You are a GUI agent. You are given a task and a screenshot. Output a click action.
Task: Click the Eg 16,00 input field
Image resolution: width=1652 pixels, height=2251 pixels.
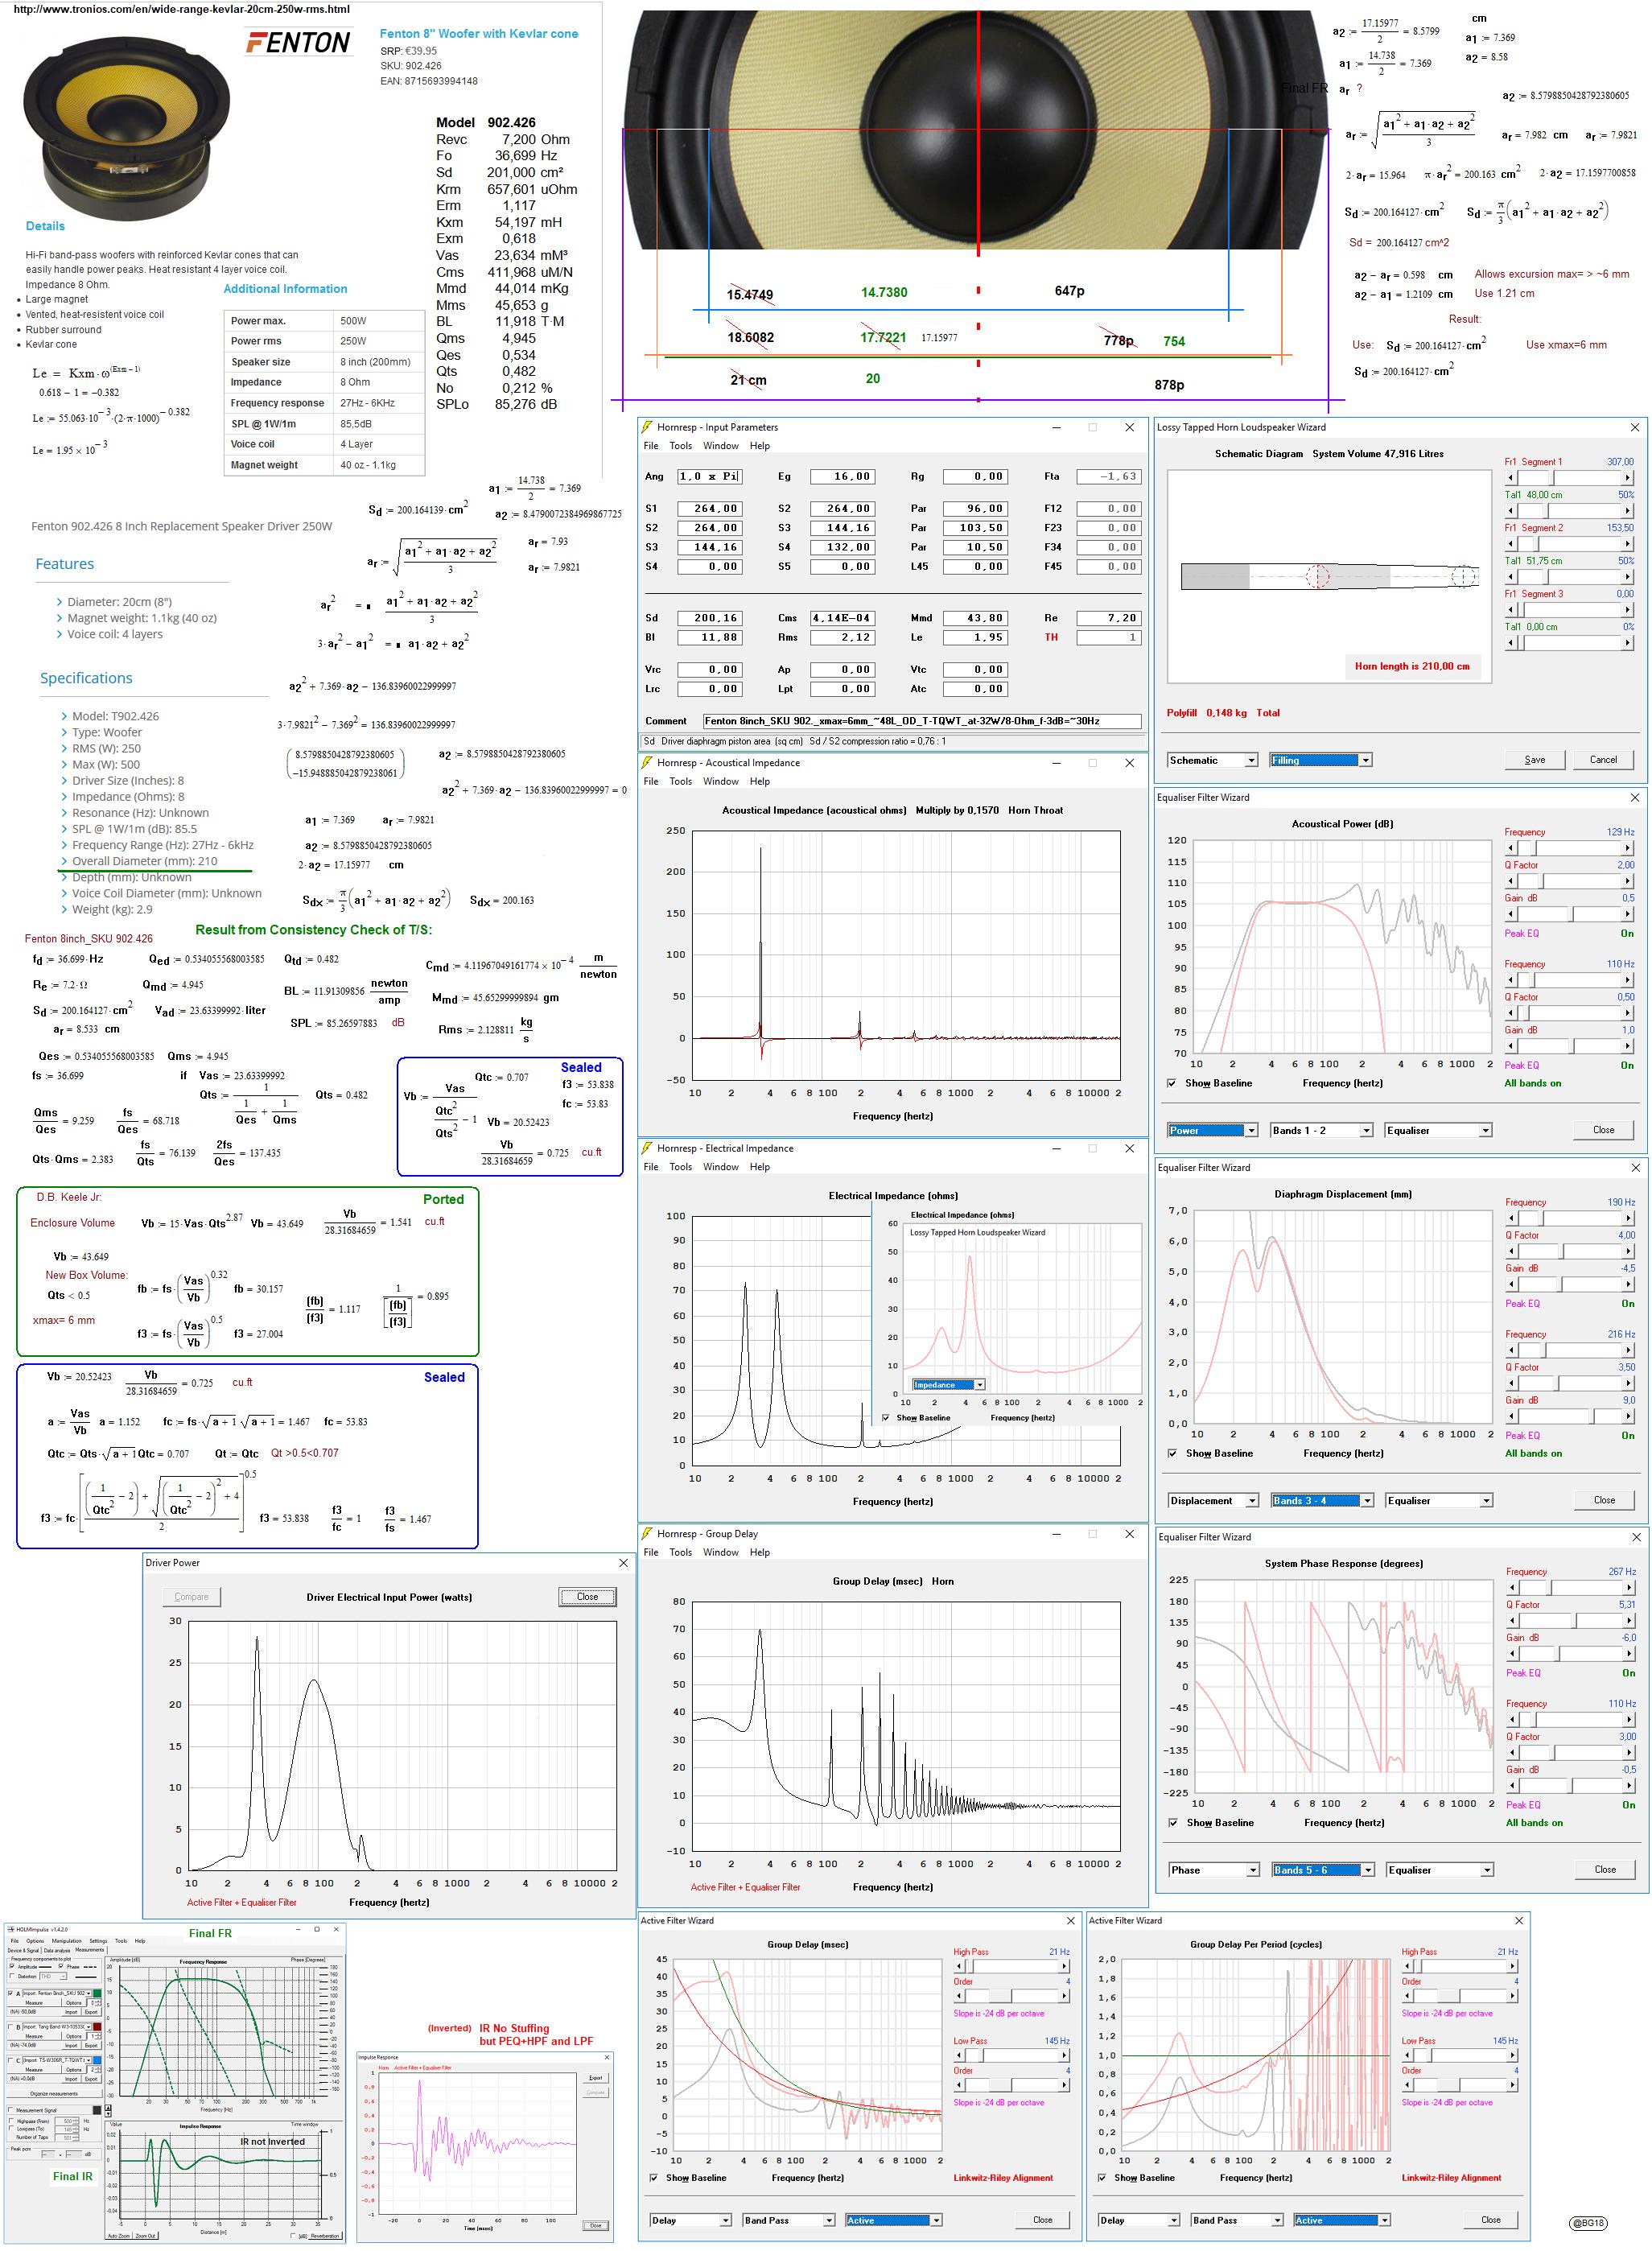point(843,476)
